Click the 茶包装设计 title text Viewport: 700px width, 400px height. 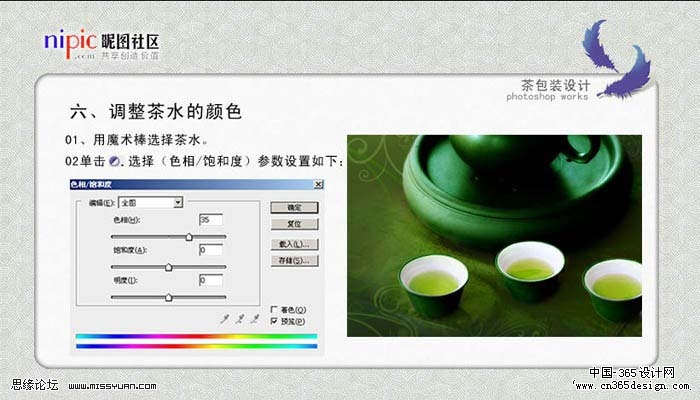click(556, 85)
